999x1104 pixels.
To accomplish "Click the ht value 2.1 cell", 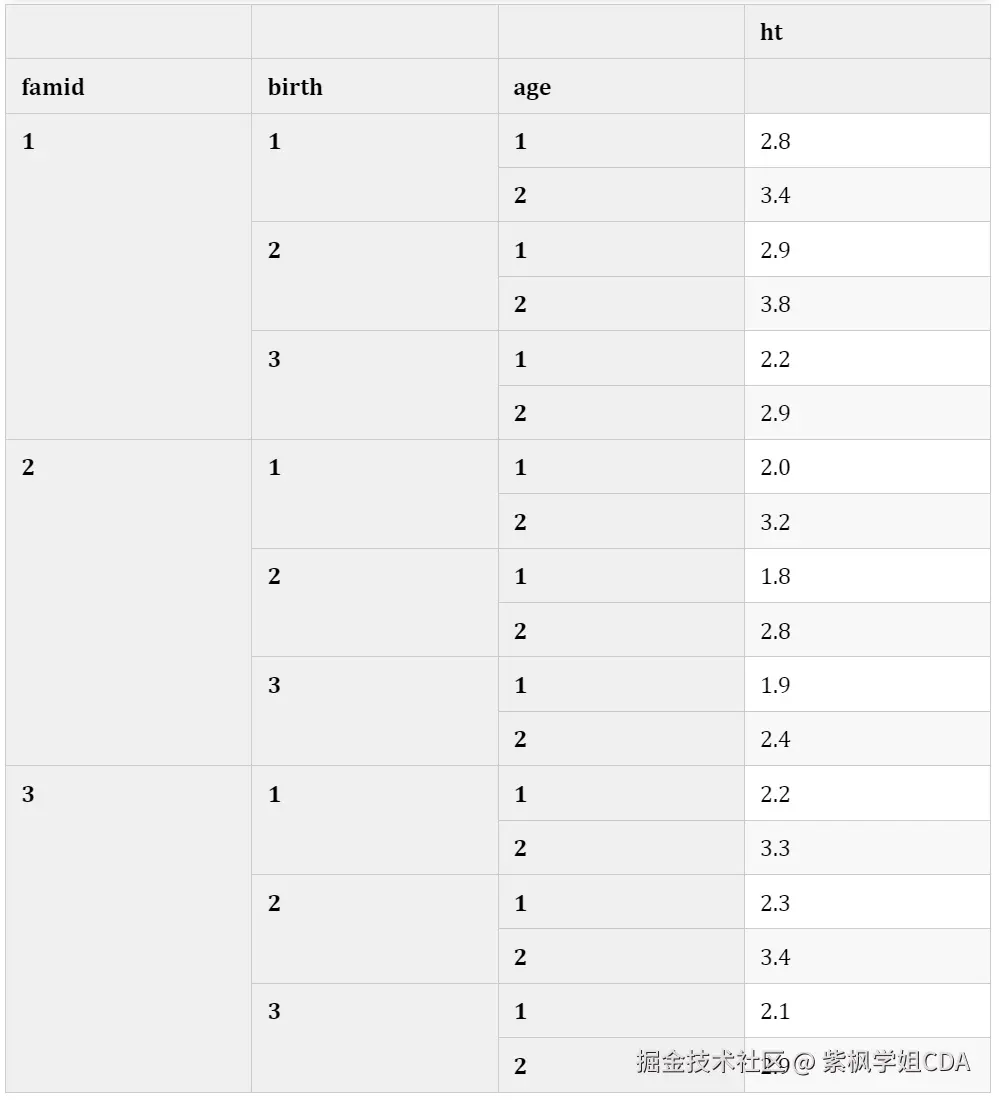I will (x=775, y=1011).
